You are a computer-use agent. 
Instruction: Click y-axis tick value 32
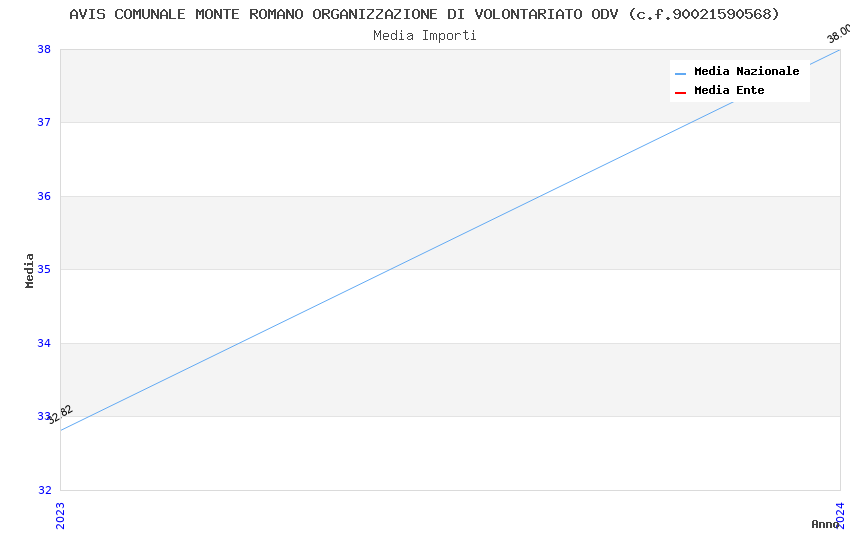(44, 490)
